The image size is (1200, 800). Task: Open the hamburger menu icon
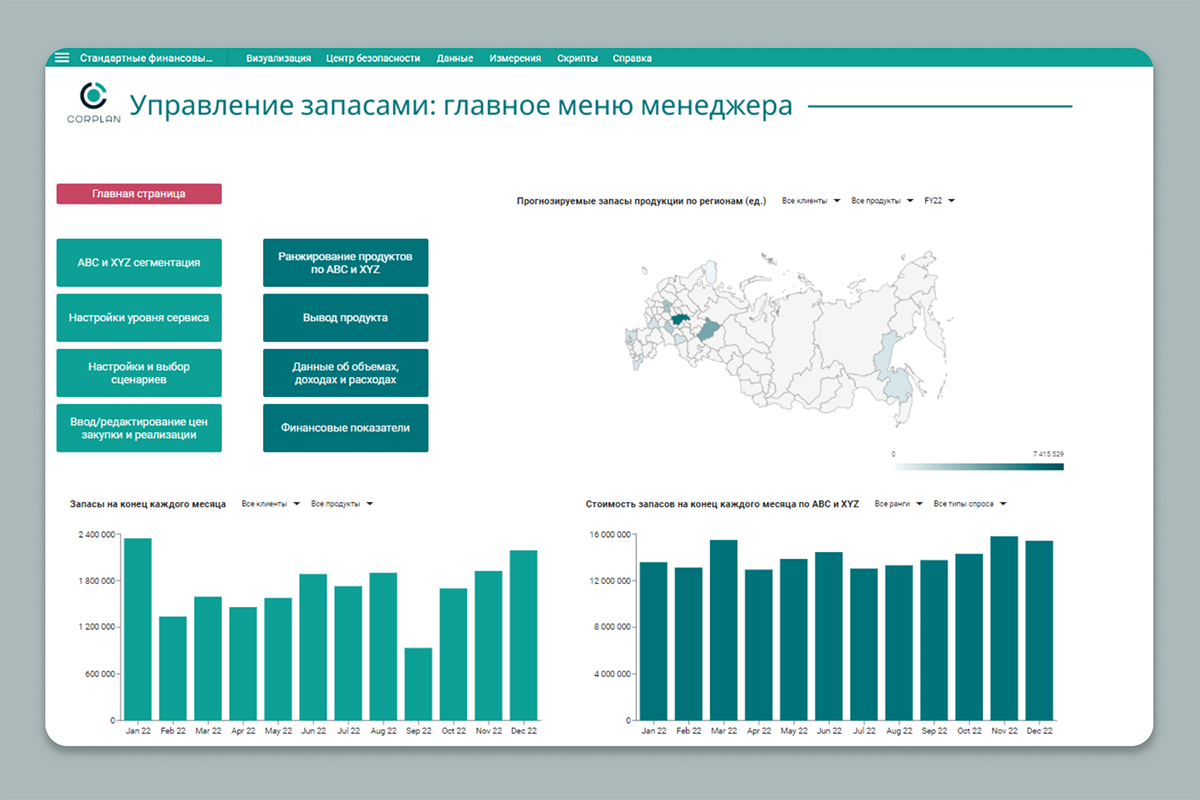[62, 58]
